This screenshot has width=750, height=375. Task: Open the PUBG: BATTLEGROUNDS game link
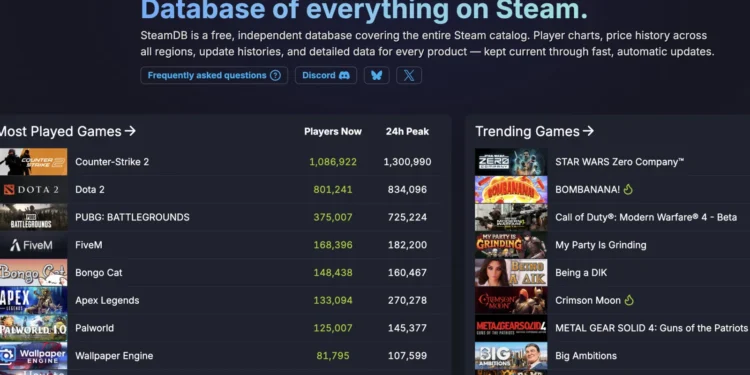tap(132, 217)
